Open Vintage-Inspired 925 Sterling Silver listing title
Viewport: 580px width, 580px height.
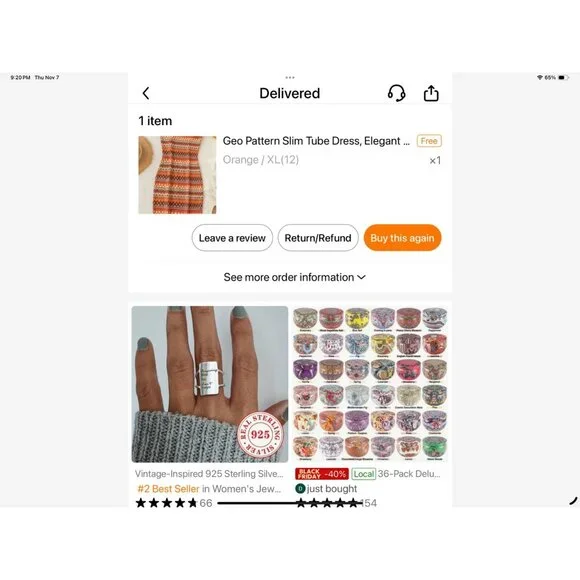pyautogui.click(x=209, y=474)
